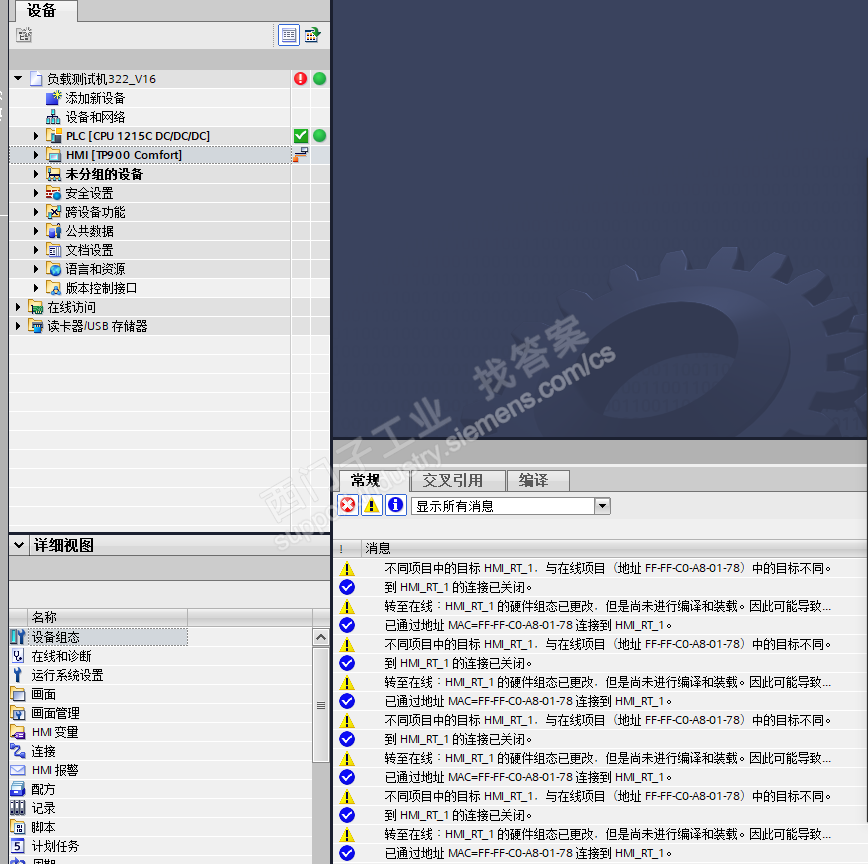Click the 计划任务 icon

pyautogui.click(x=18, y=846)
